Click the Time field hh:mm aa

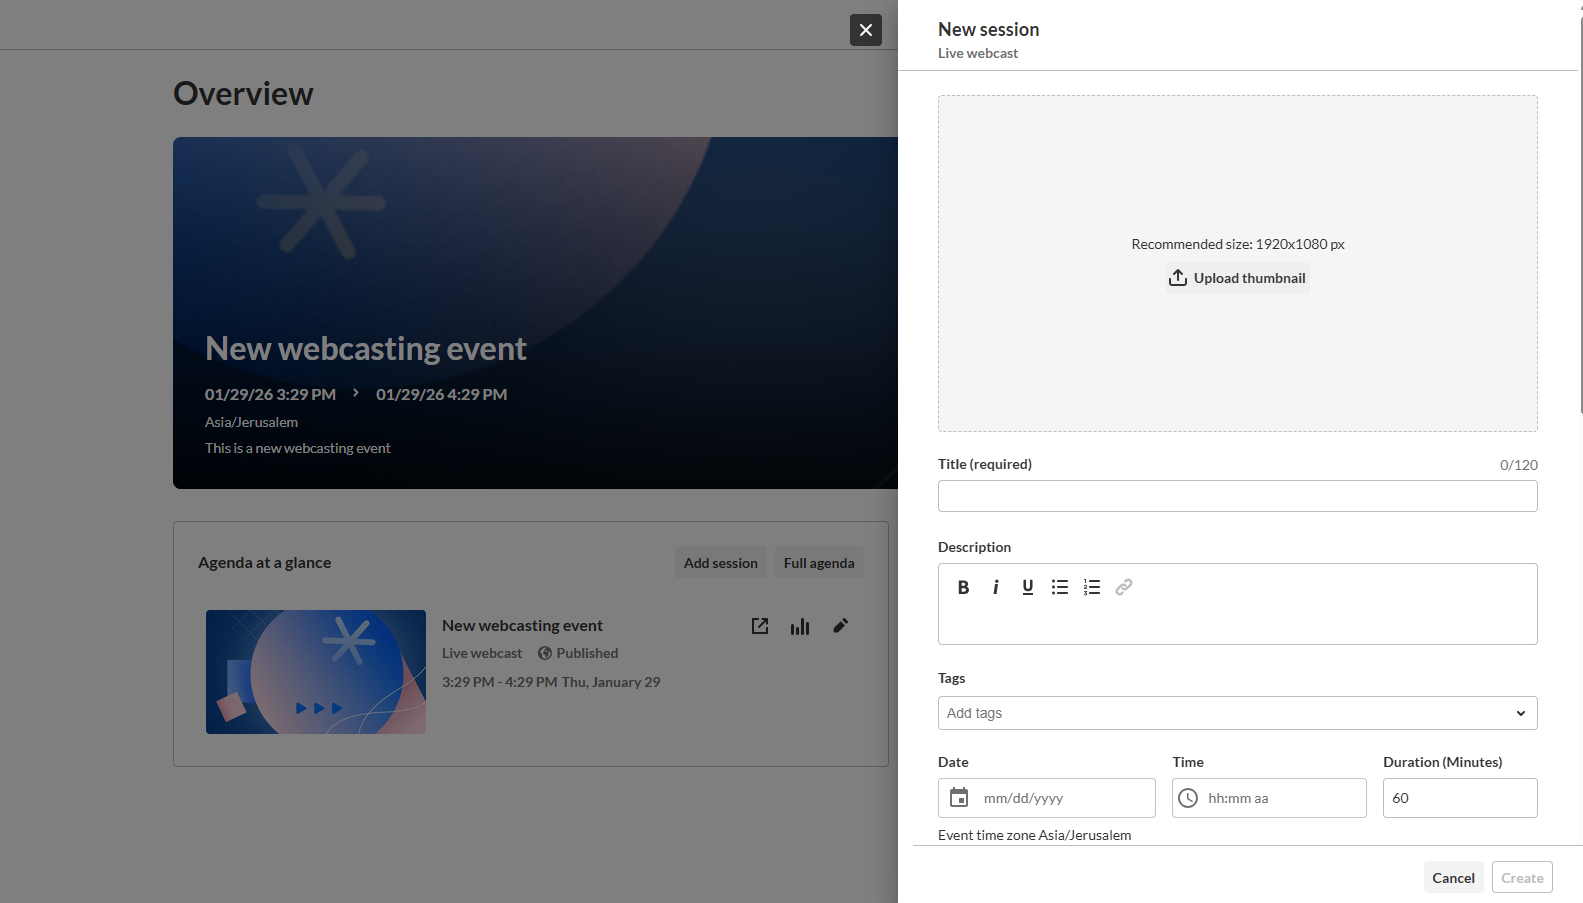click(x=1269, y=798)
